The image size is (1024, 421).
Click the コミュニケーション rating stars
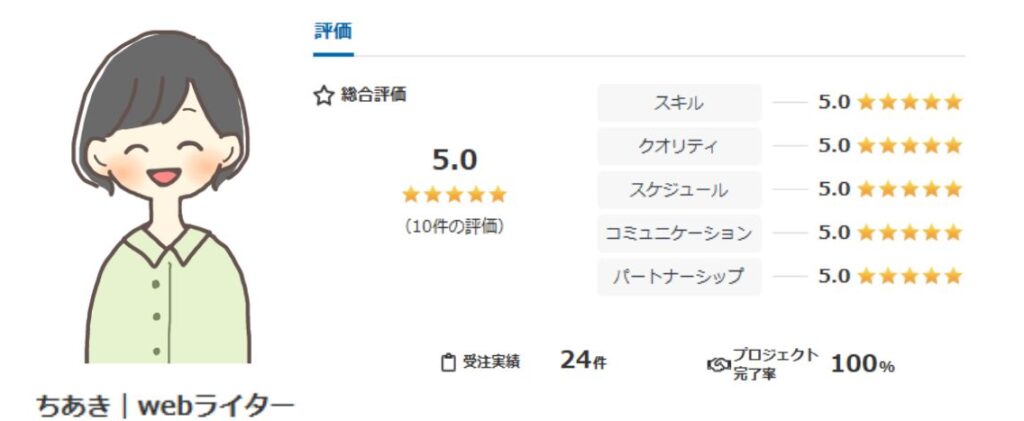909,233
